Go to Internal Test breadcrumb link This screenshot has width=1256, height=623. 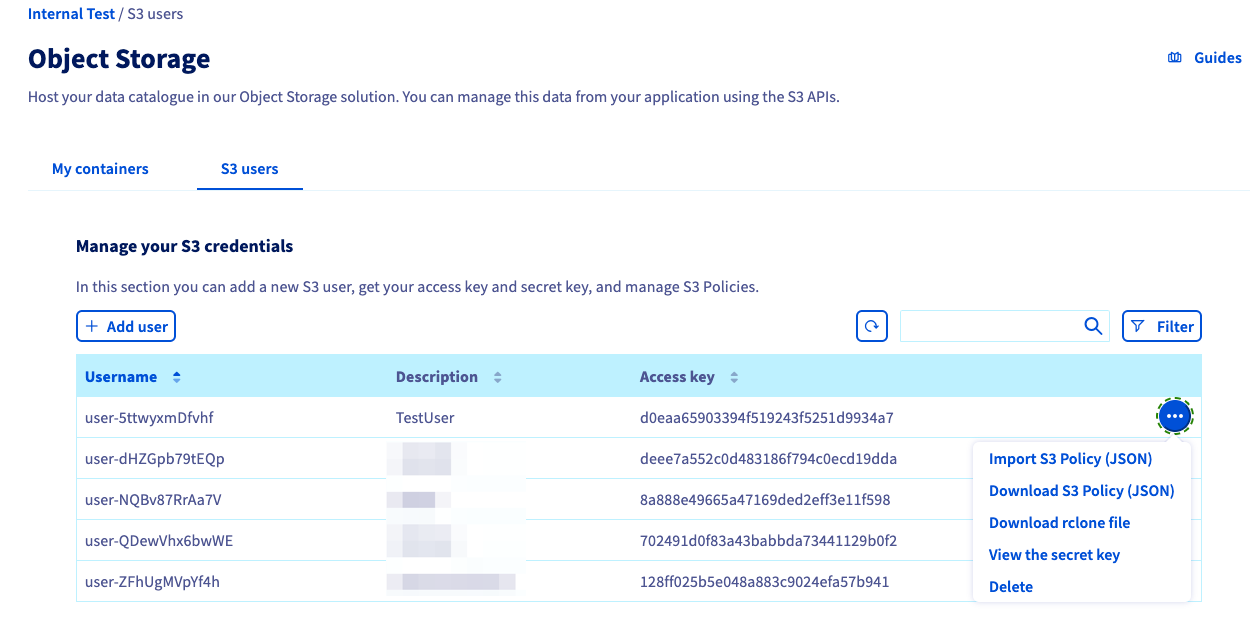coord(71,14)
